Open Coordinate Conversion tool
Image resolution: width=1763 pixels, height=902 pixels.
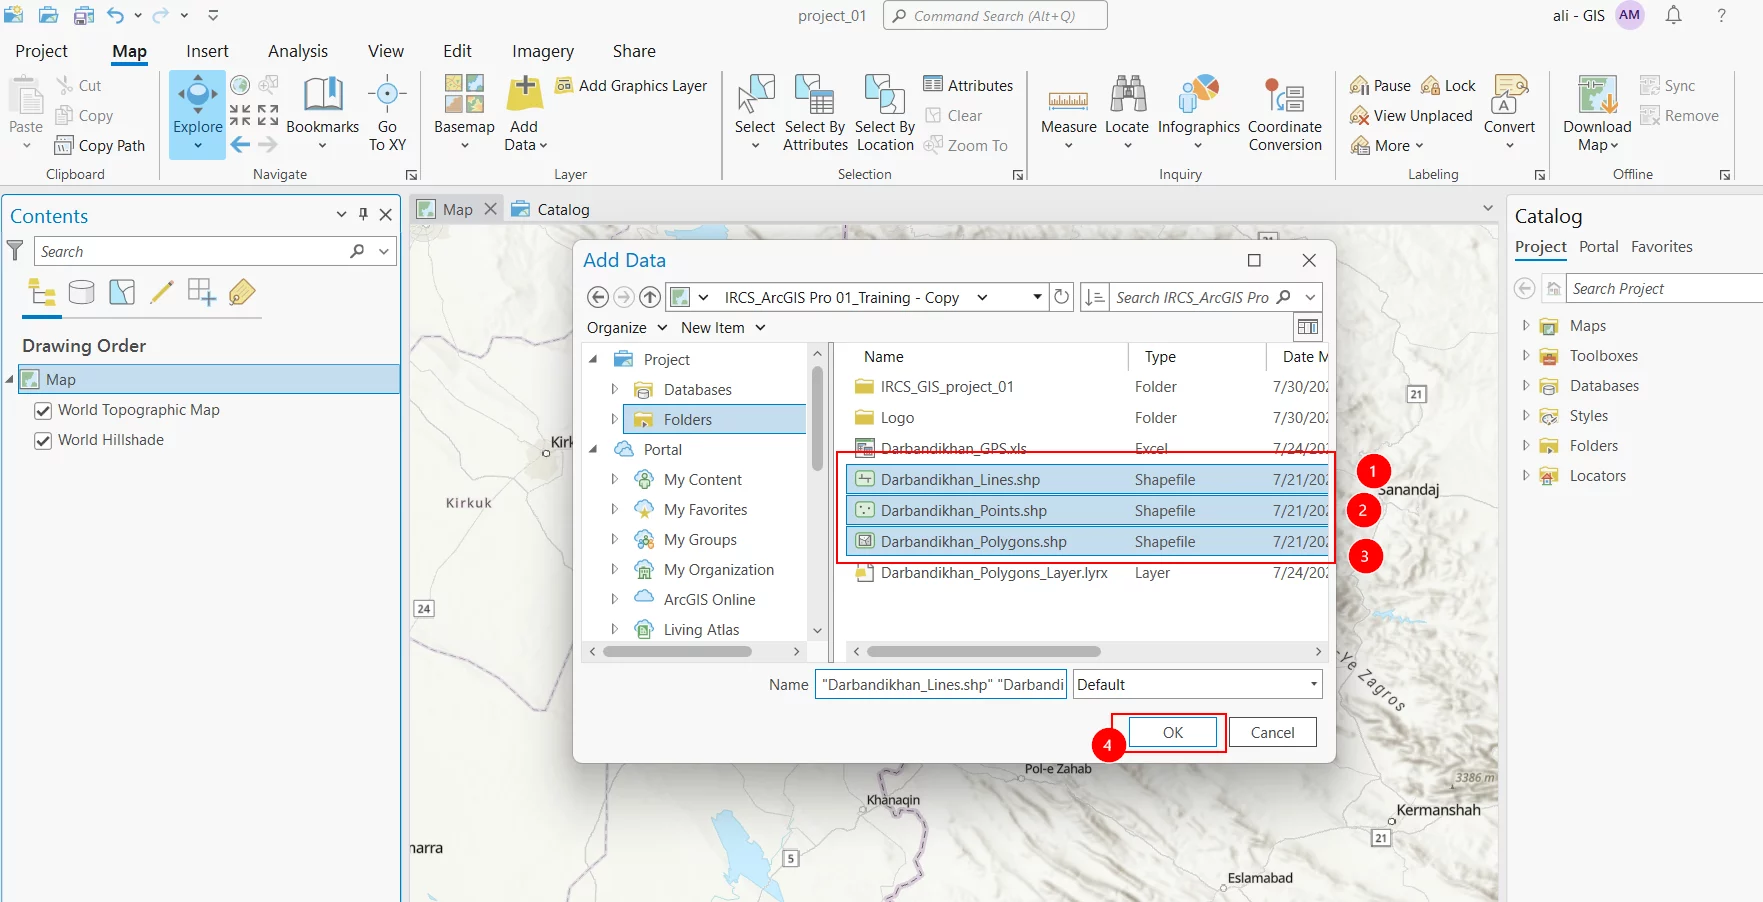(x=1285, y=113)
